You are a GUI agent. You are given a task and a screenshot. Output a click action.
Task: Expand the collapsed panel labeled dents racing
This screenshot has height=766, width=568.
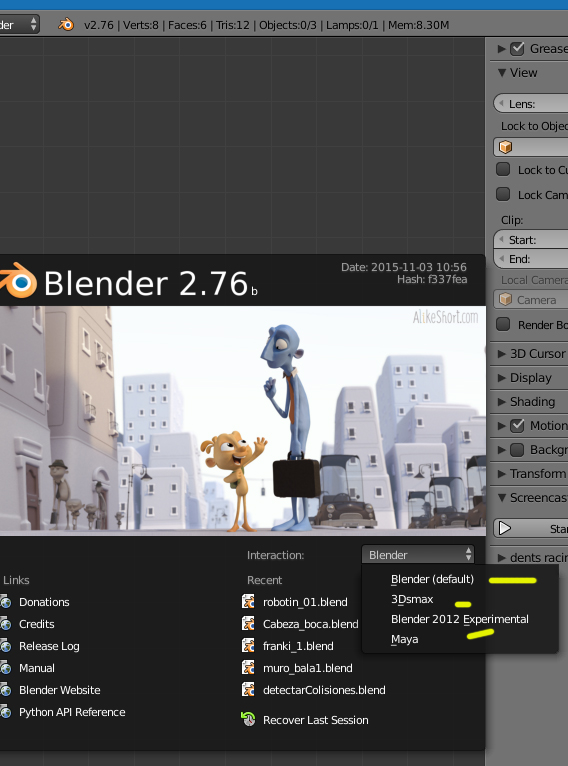click(502, 557)
